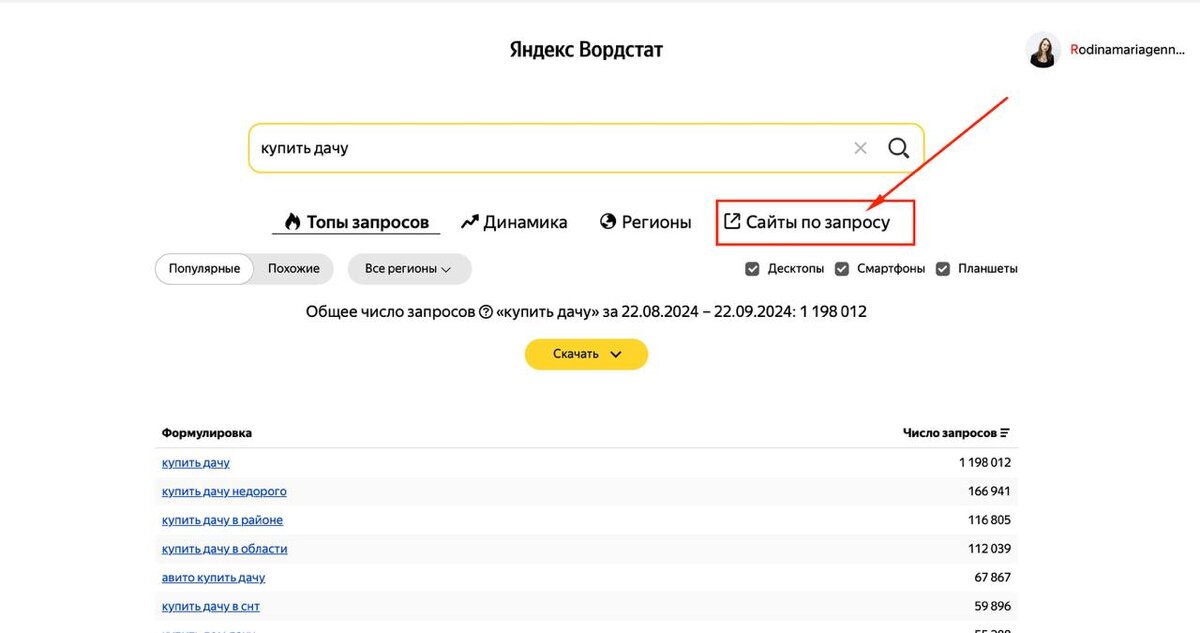Click the Число запросов column header

(950, 433)
